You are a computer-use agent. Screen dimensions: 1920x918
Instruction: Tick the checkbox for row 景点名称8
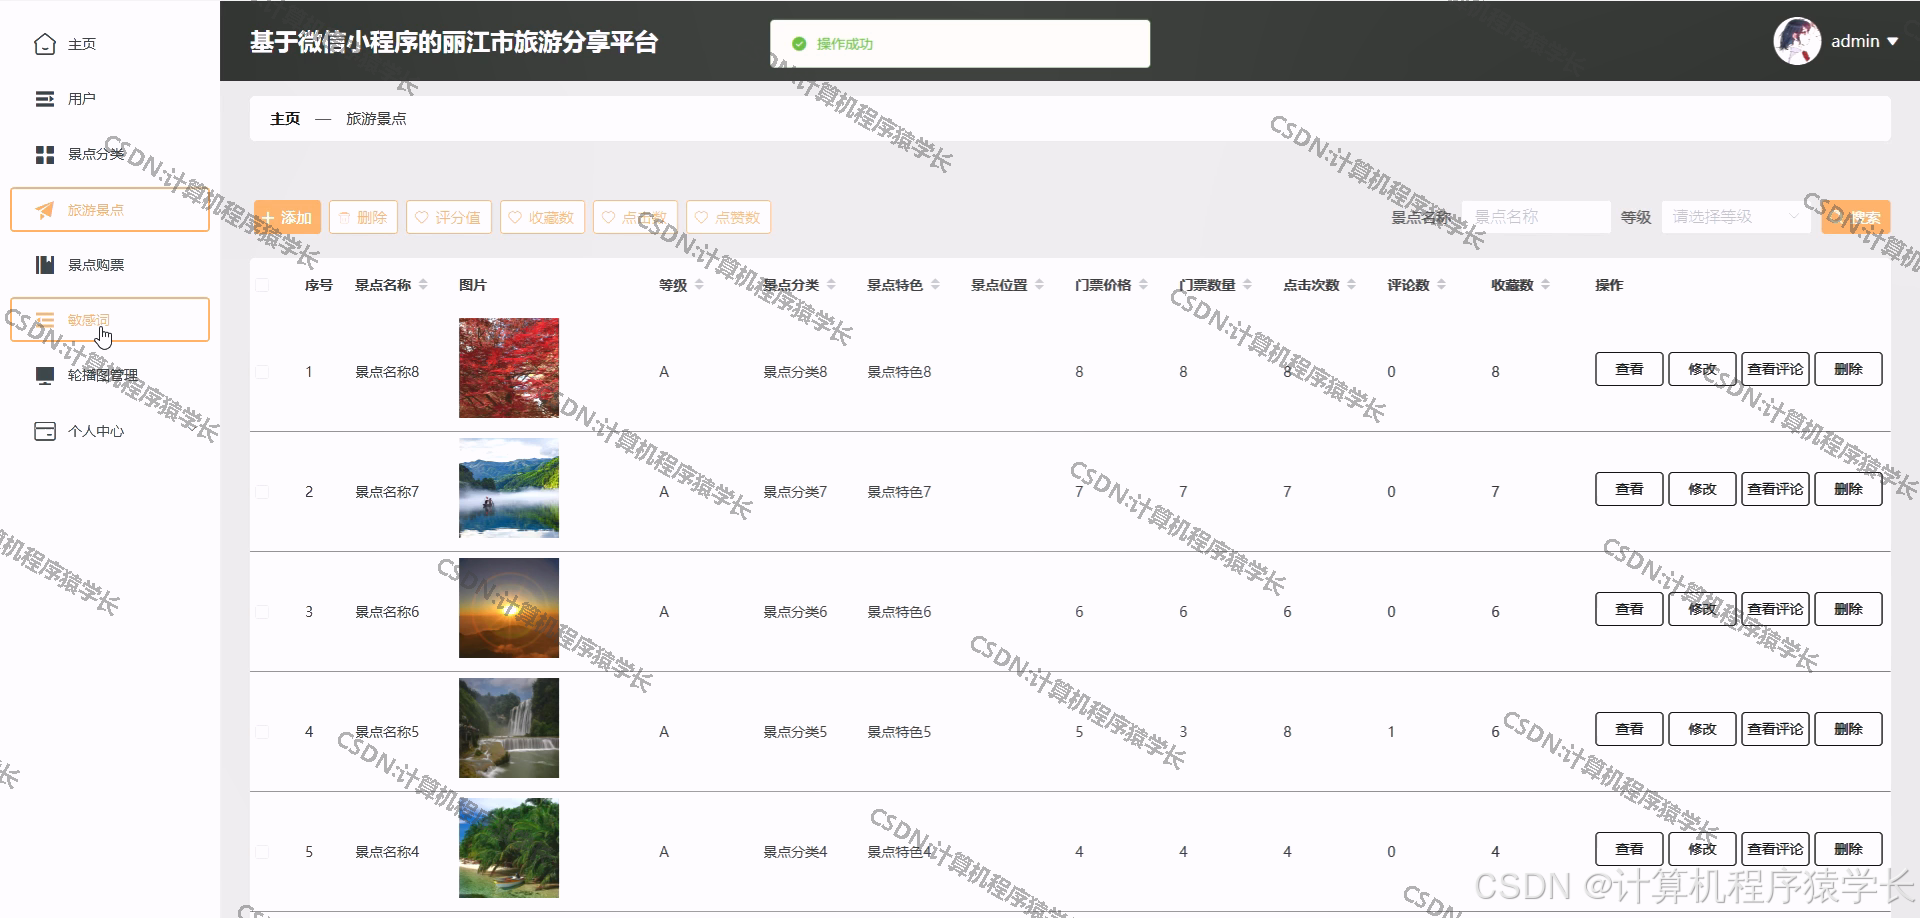pos(262,372)
